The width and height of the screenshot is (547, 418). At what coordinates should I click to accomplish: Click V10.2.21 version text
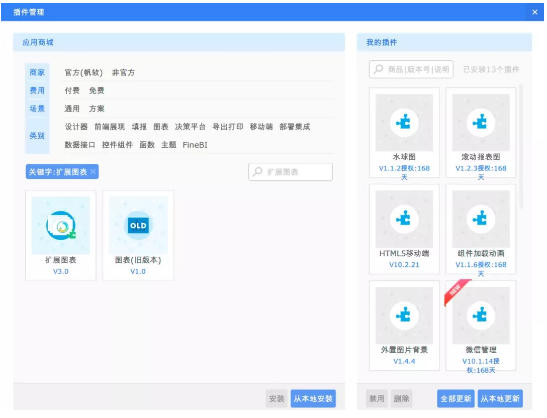click(404, 264)
